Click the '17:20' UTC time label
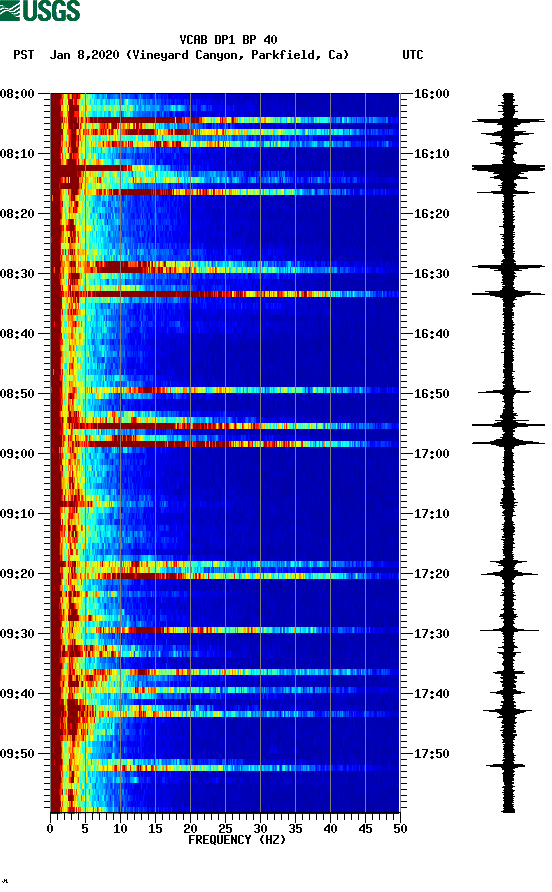This screenshot has width=552, height=892. point(431,574)
